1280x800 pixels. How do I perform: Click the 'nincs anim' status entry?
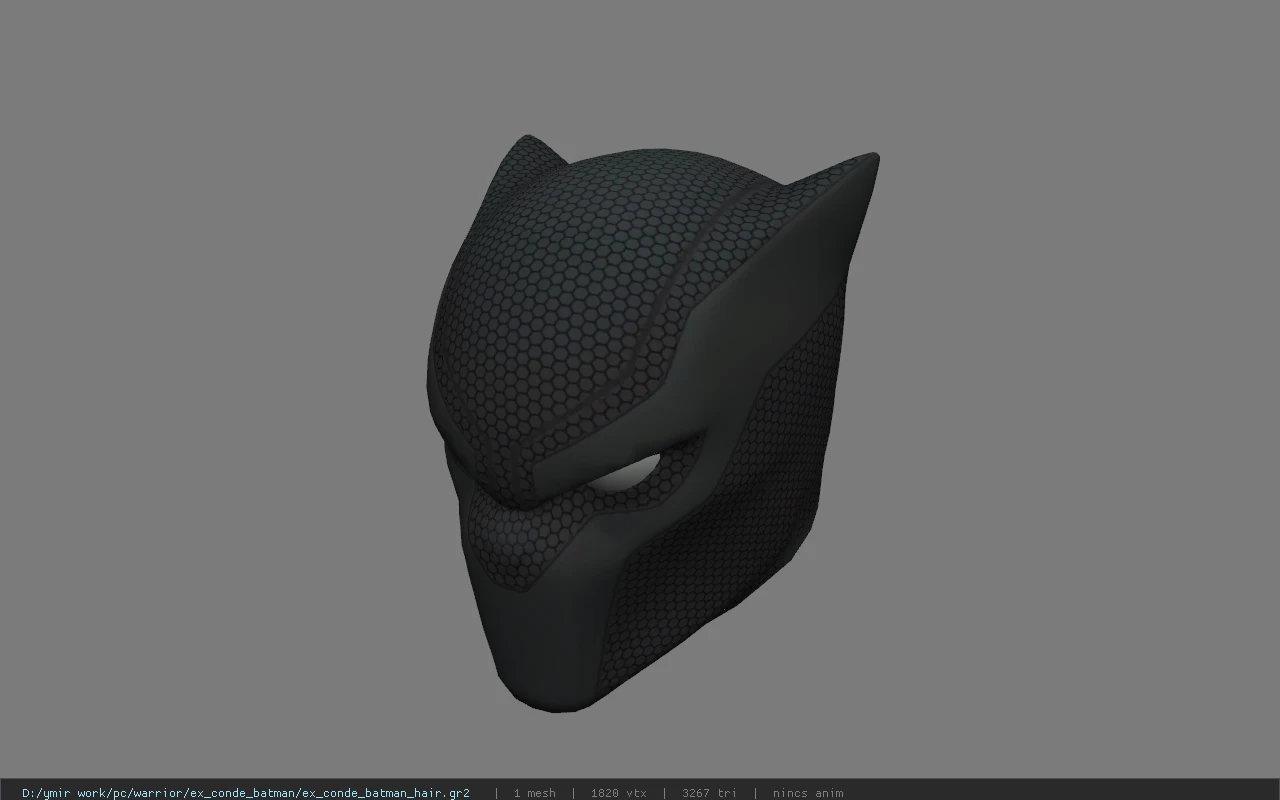click(x=808, y=793)
